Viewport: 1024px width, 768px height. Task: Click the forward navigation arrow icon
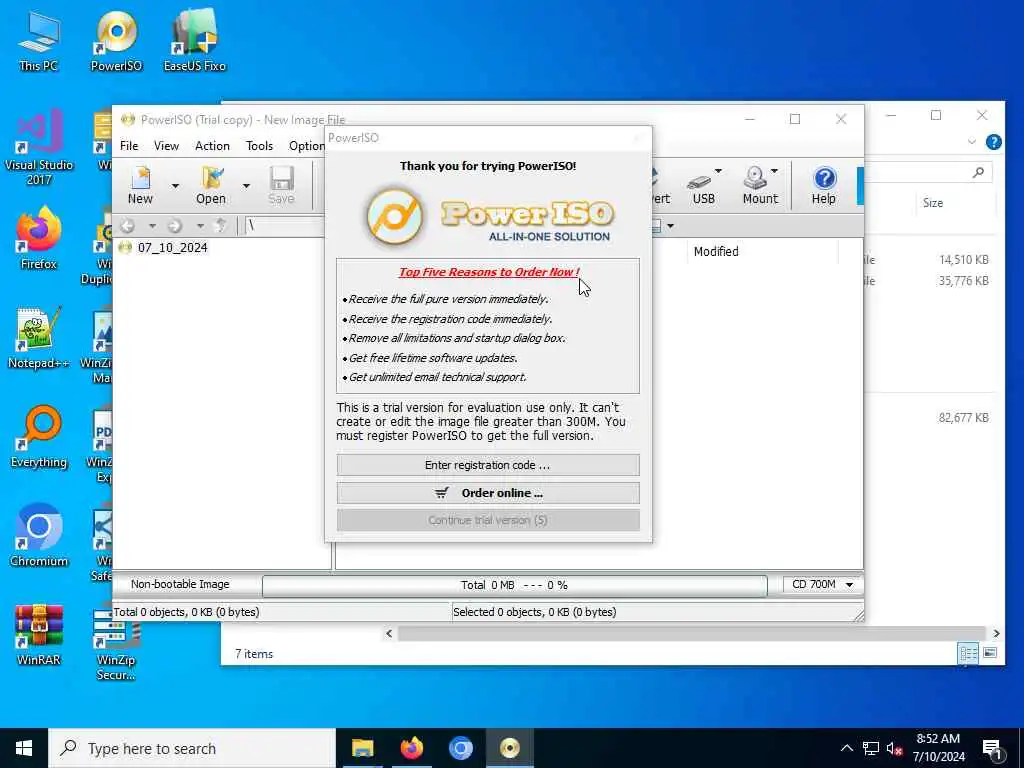174,226
